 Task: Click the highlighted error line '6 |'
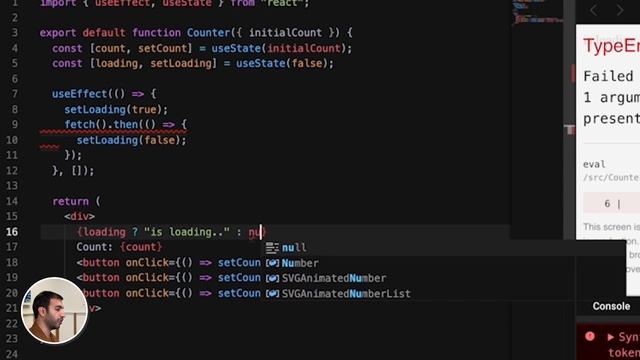coord(611,203)
